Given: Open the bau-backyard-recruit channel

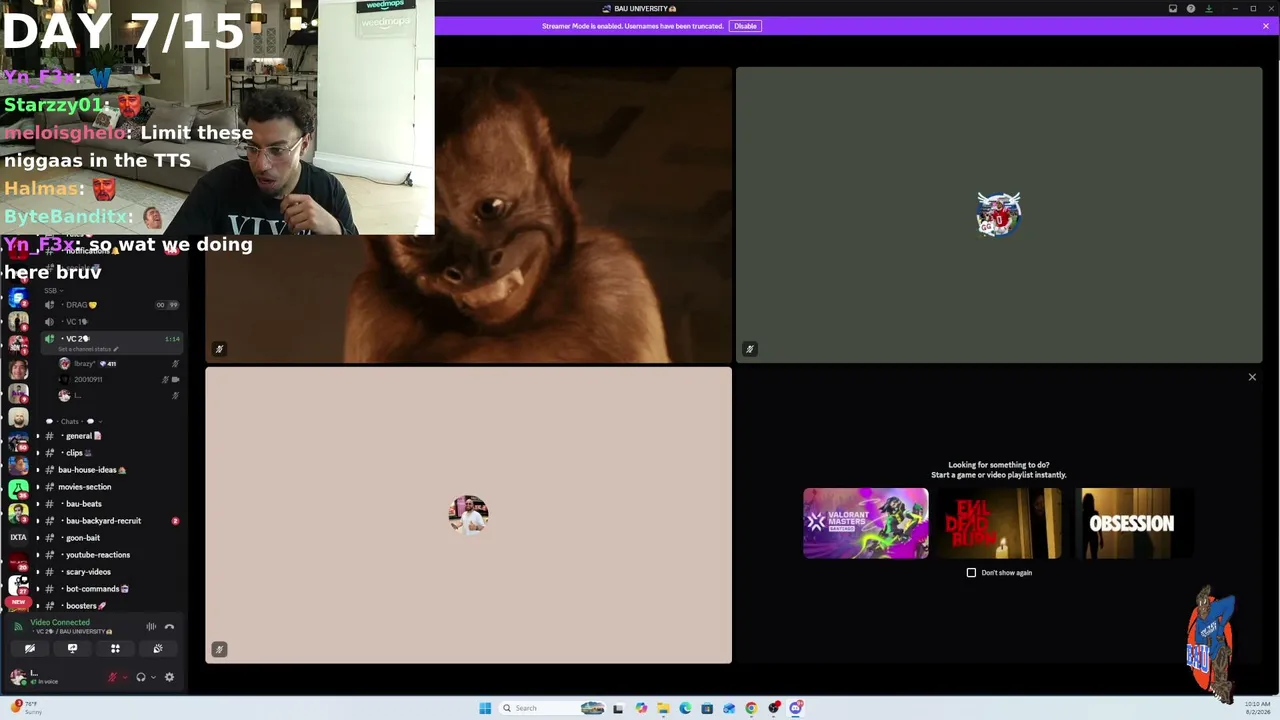Looking at the screenshot, I should [x=110, y=521].
